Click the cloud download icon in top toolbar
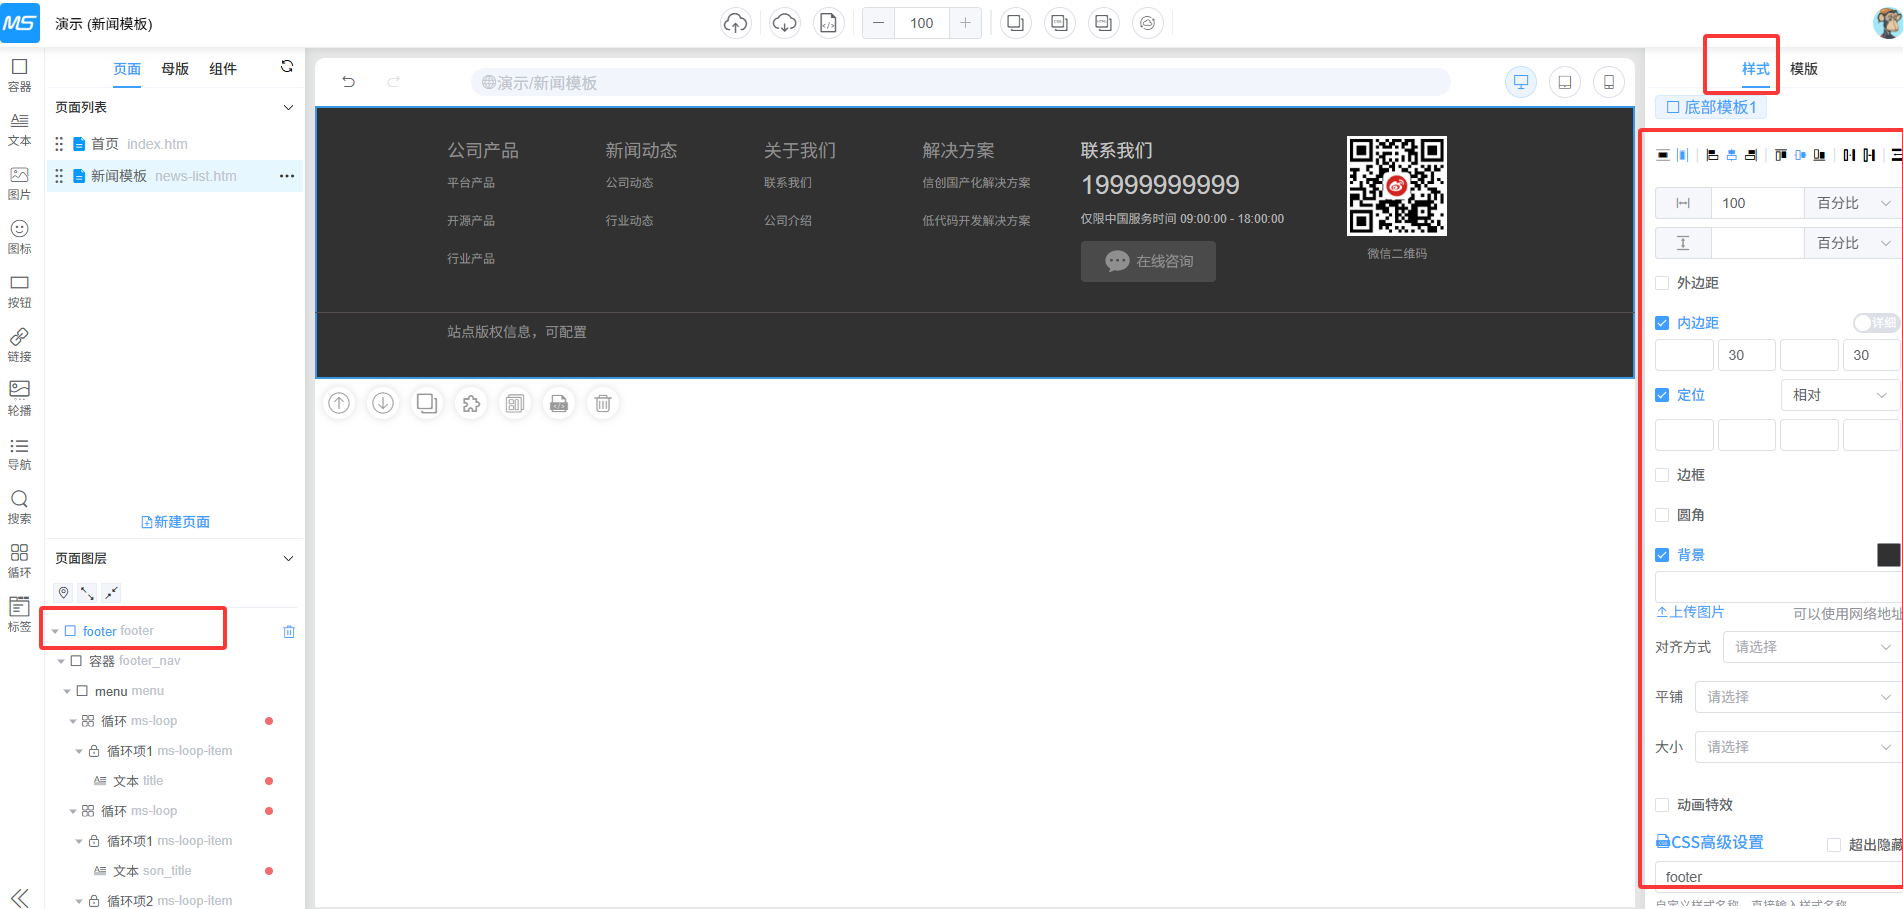 pos(784,23)
